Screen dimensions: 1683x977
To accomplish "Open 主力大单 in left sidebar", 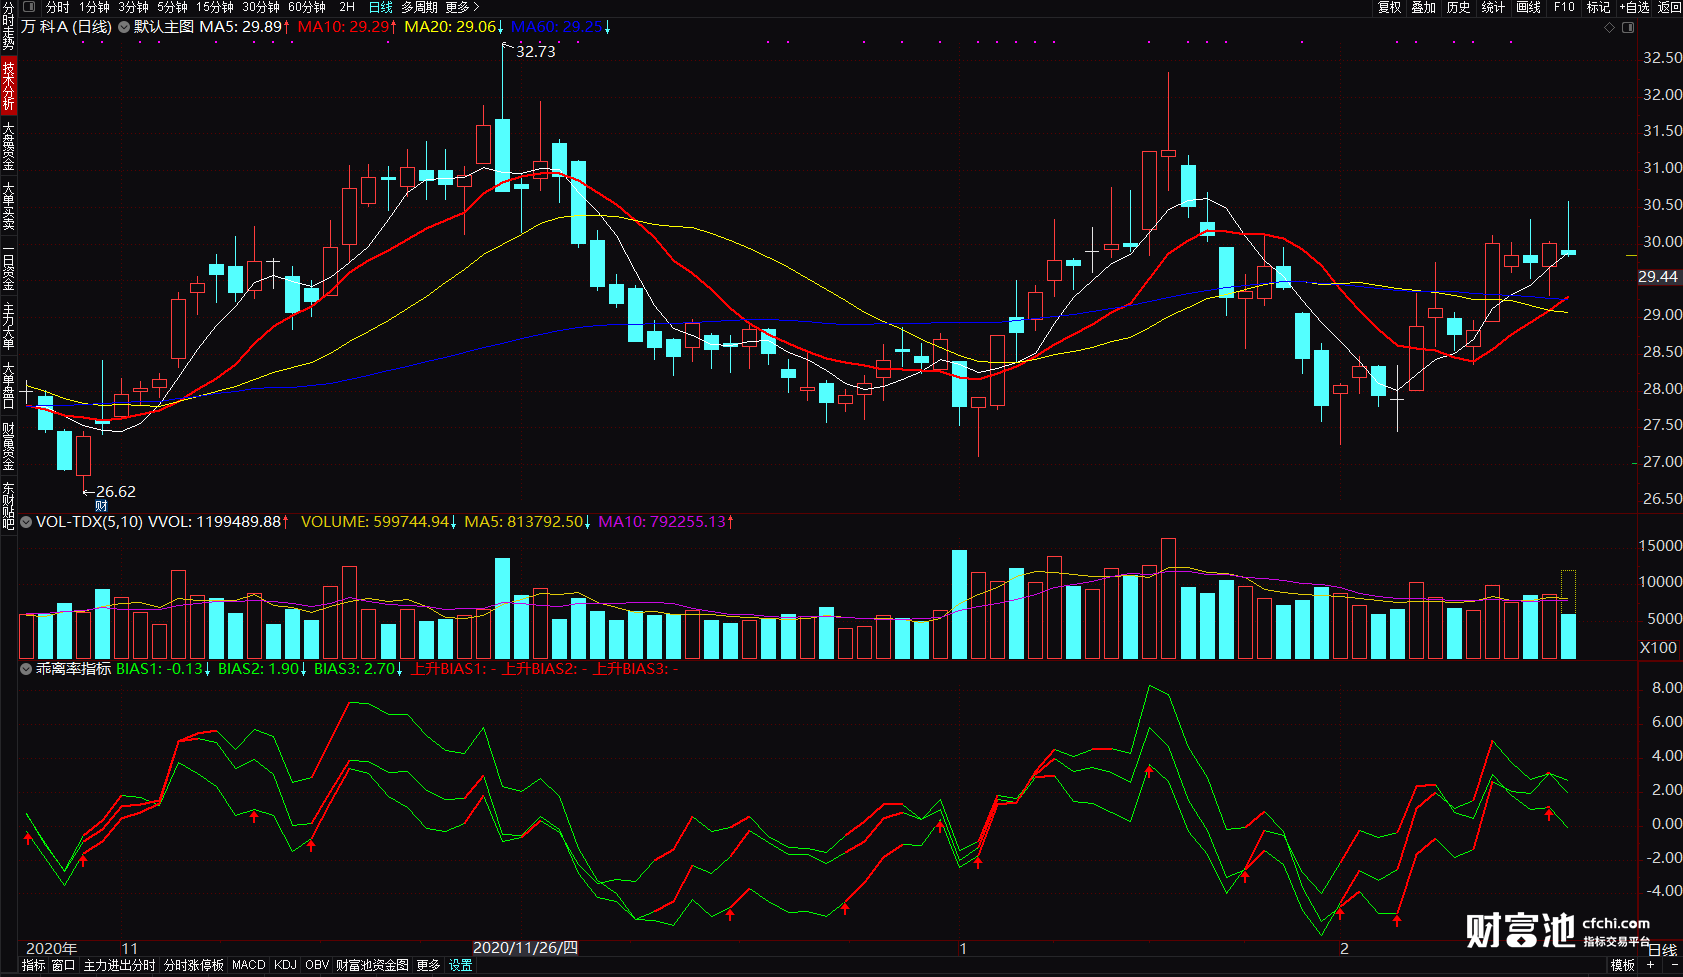I will coord(8,327).
